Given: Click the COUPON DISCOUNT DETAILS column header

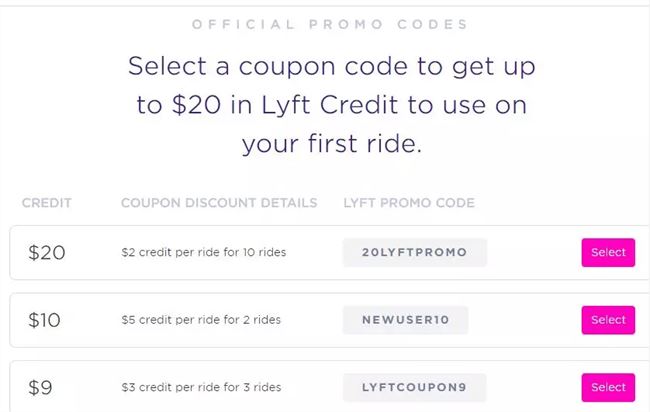Looking at the screenshot, I should click(x=218, y=203).
